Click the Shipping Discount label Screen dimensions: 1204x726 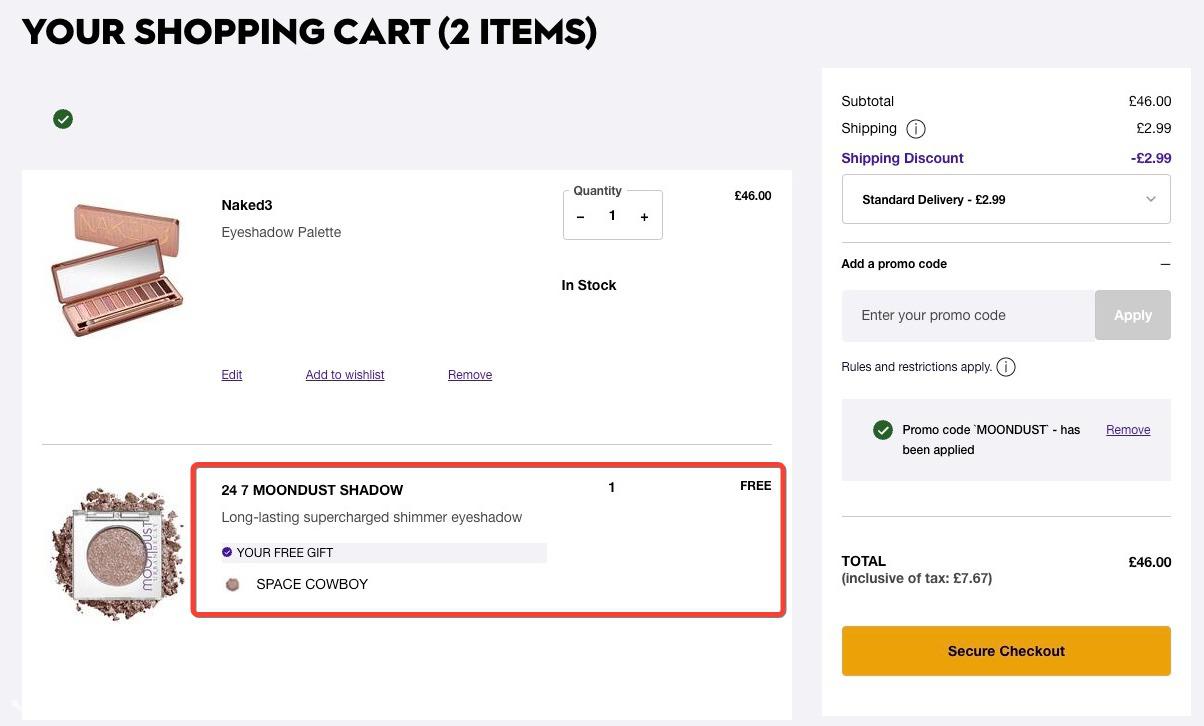[x=902, y=158]
